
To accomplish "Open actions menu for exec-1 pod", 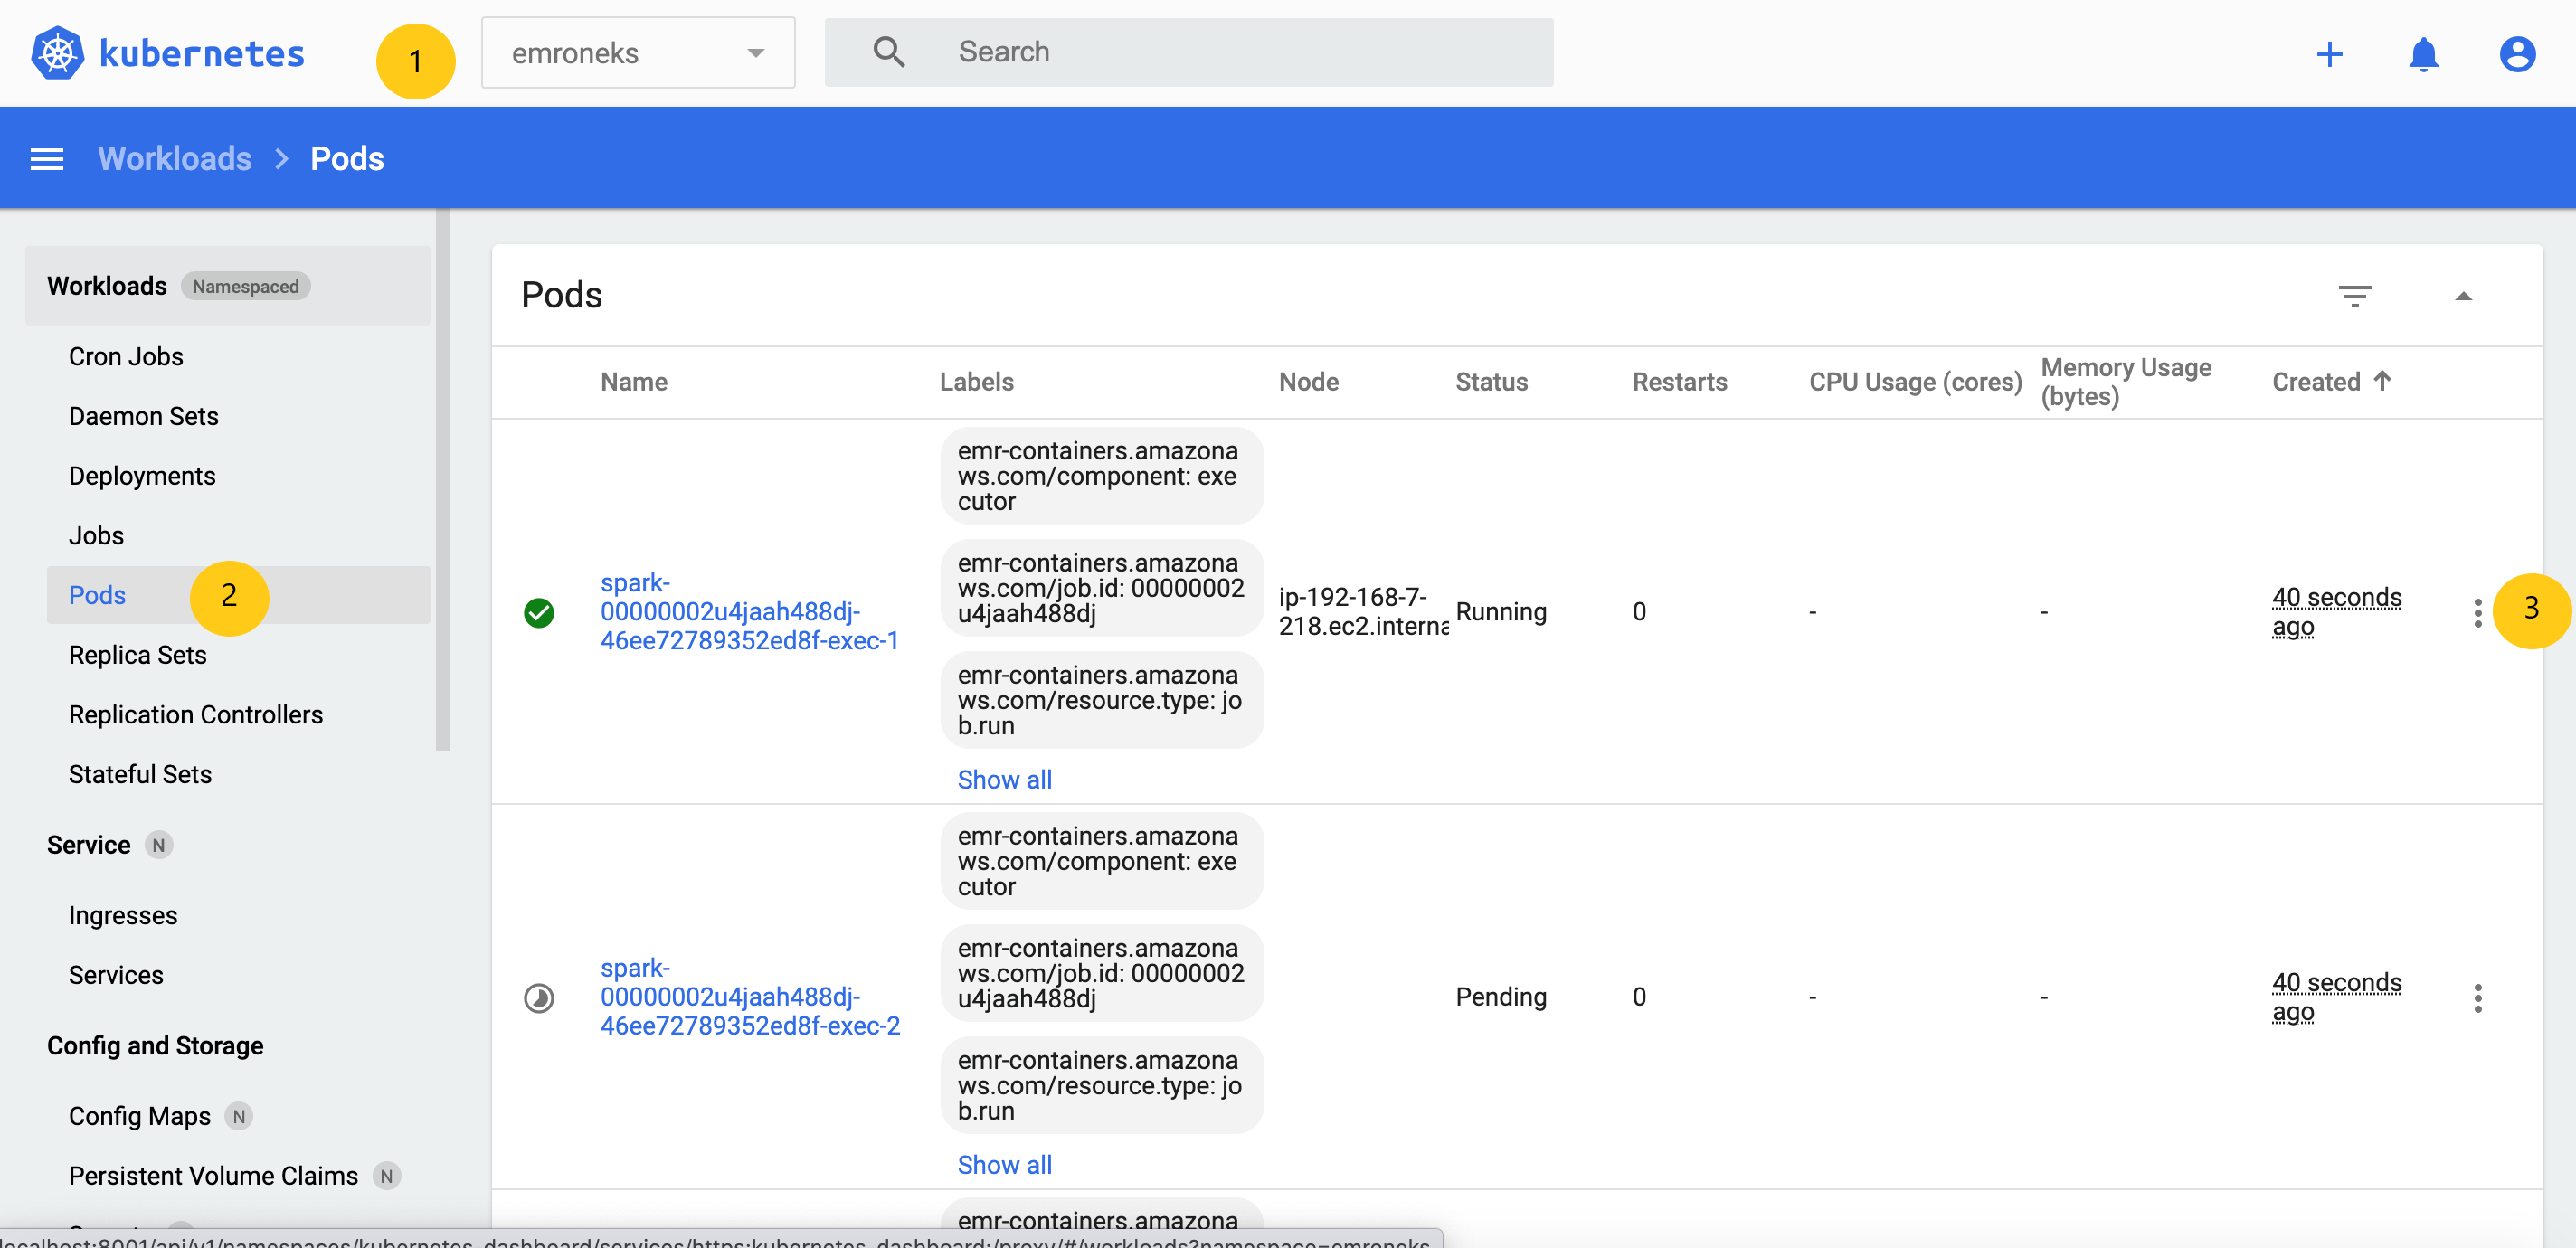I will pyautogui.click(x=2477, y=612).
